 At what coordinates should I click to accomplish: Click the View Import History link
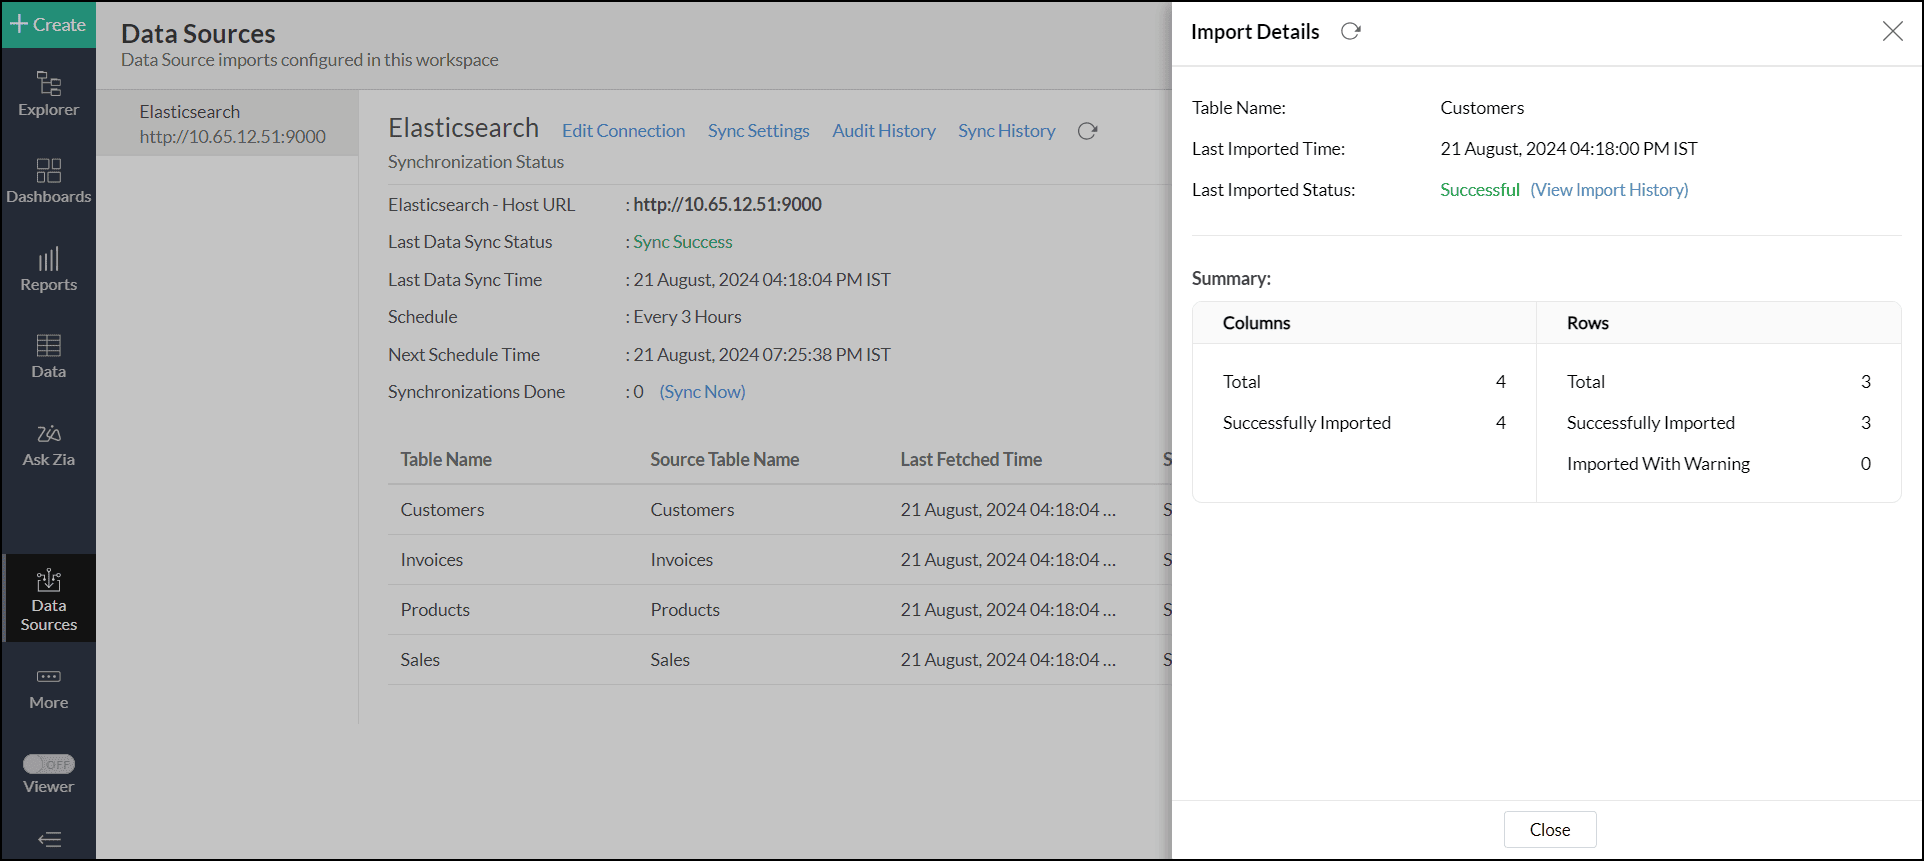[x=1608, y=190]
